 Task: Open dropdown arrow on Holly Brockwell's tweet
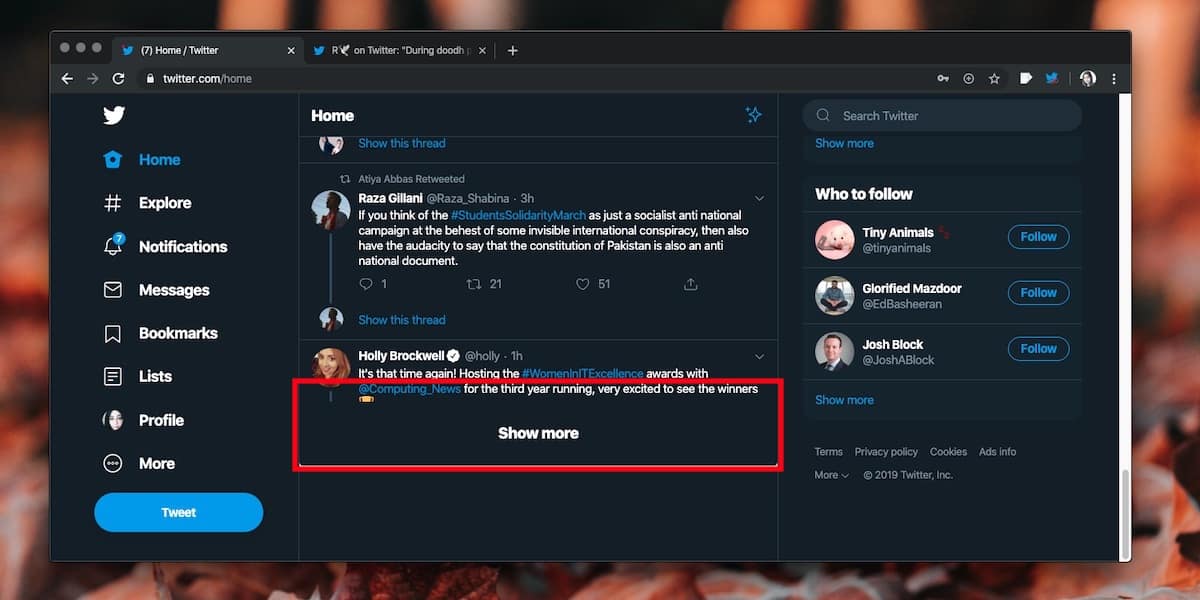(759, 356)
